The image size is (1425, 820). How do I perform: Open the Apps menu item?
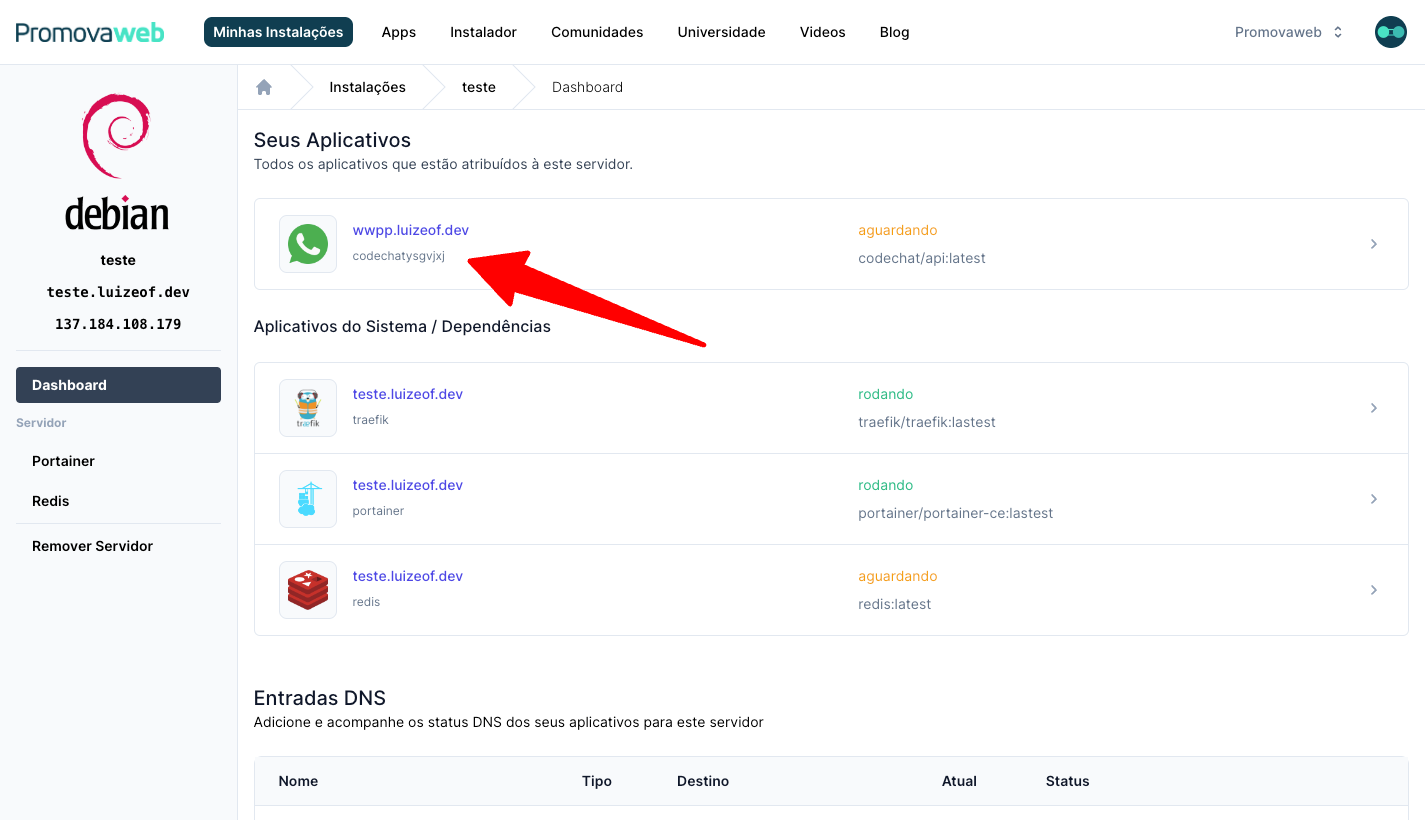coord(399,32)
